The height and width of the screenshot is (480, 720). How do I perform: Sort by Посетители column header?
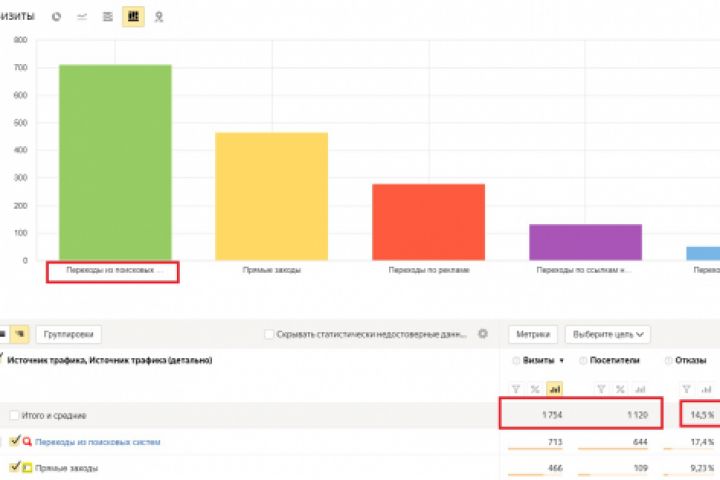614,361
